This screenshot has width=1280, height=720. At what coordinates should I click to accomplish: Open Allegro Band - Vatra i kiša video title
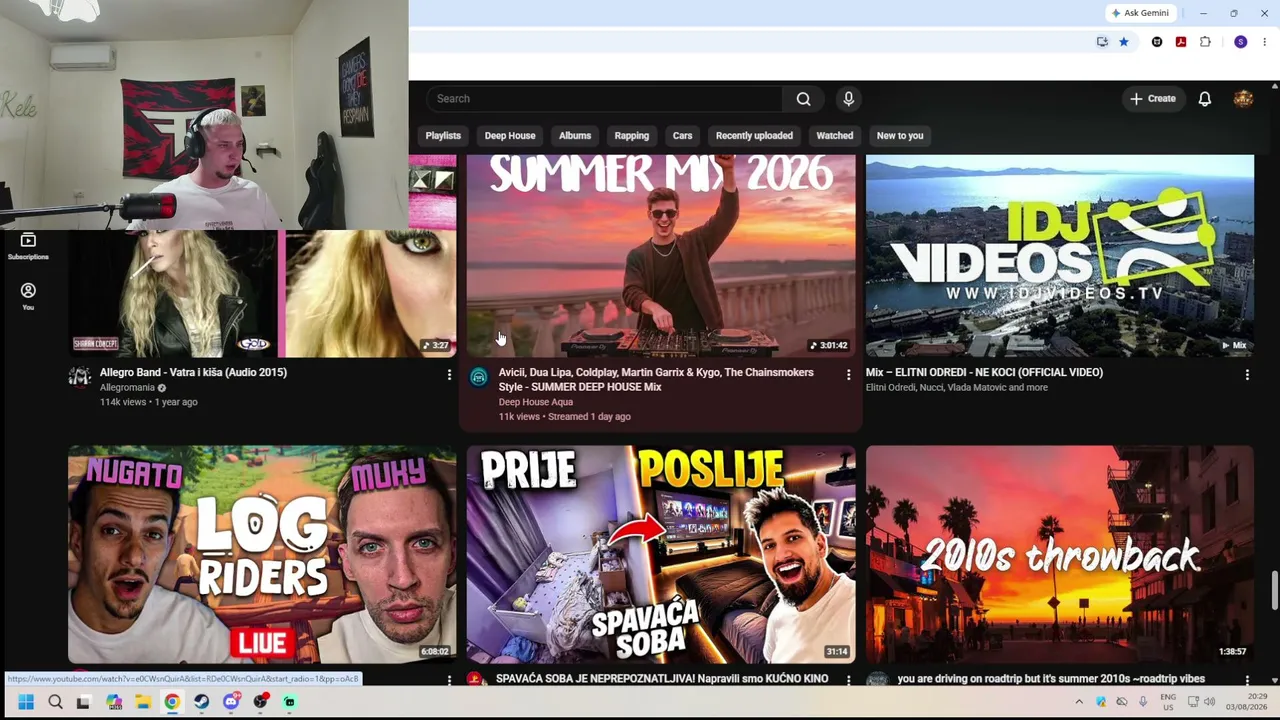pos(193,372)
